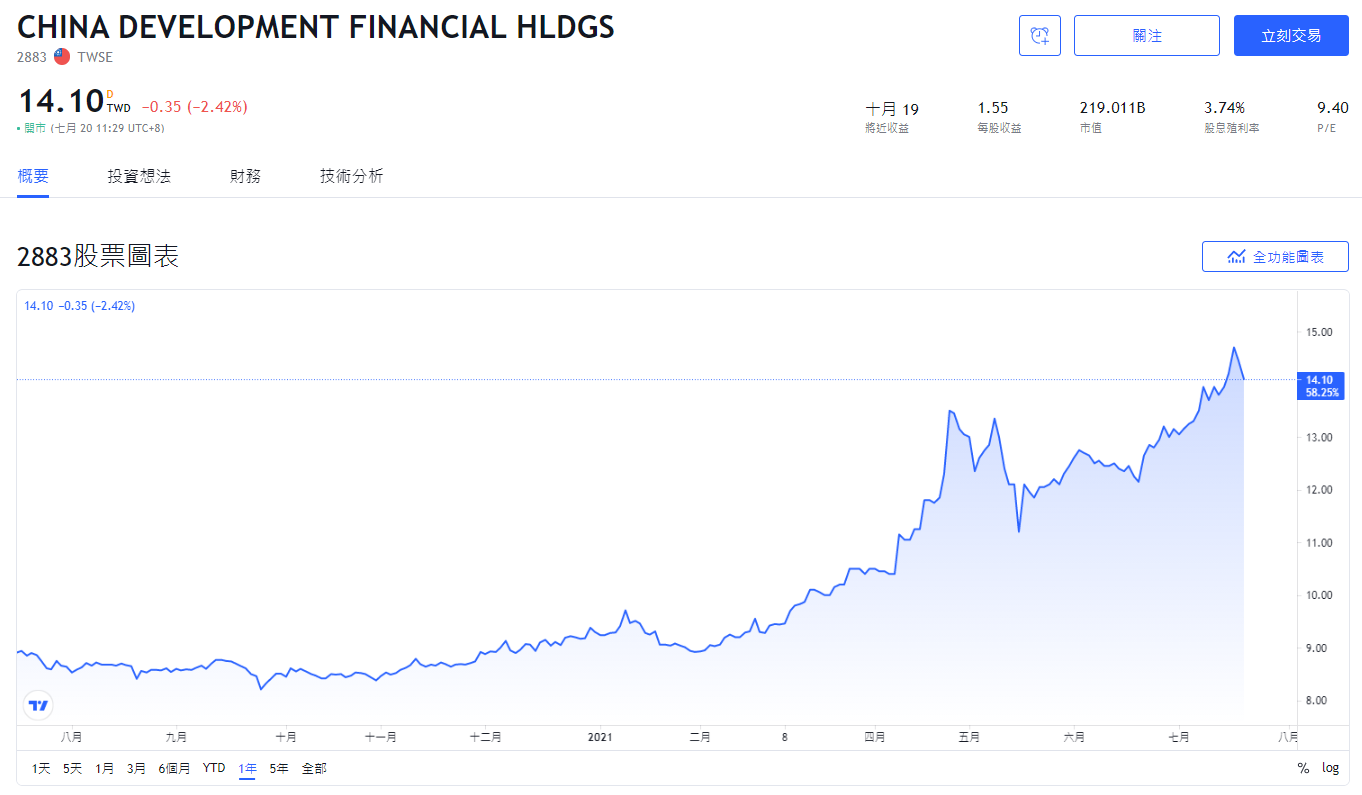The image size is (1362, 795).
Task: Select the 1月 time range
Action: (x=105, y=768)
